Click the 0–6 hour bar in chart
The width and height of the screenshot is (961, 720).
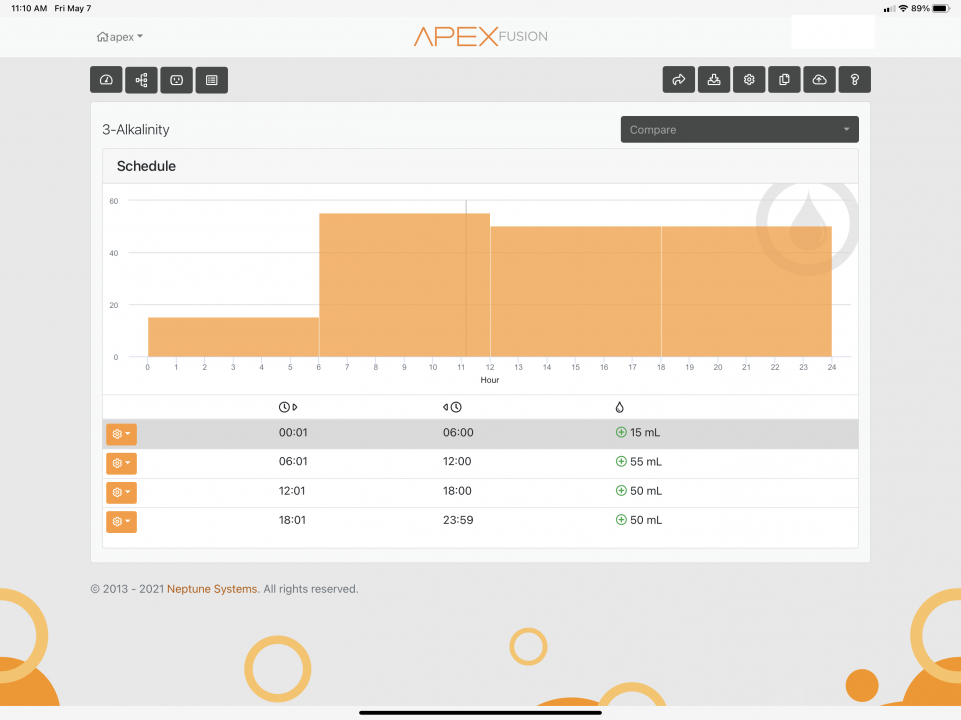[x=233, y=337]
